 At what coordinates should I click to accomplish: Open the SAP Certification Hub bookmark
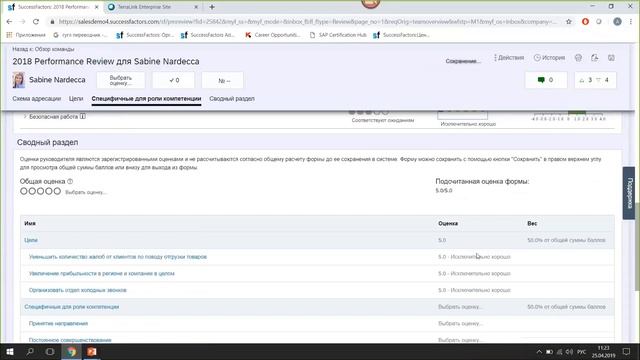[338, 35]
